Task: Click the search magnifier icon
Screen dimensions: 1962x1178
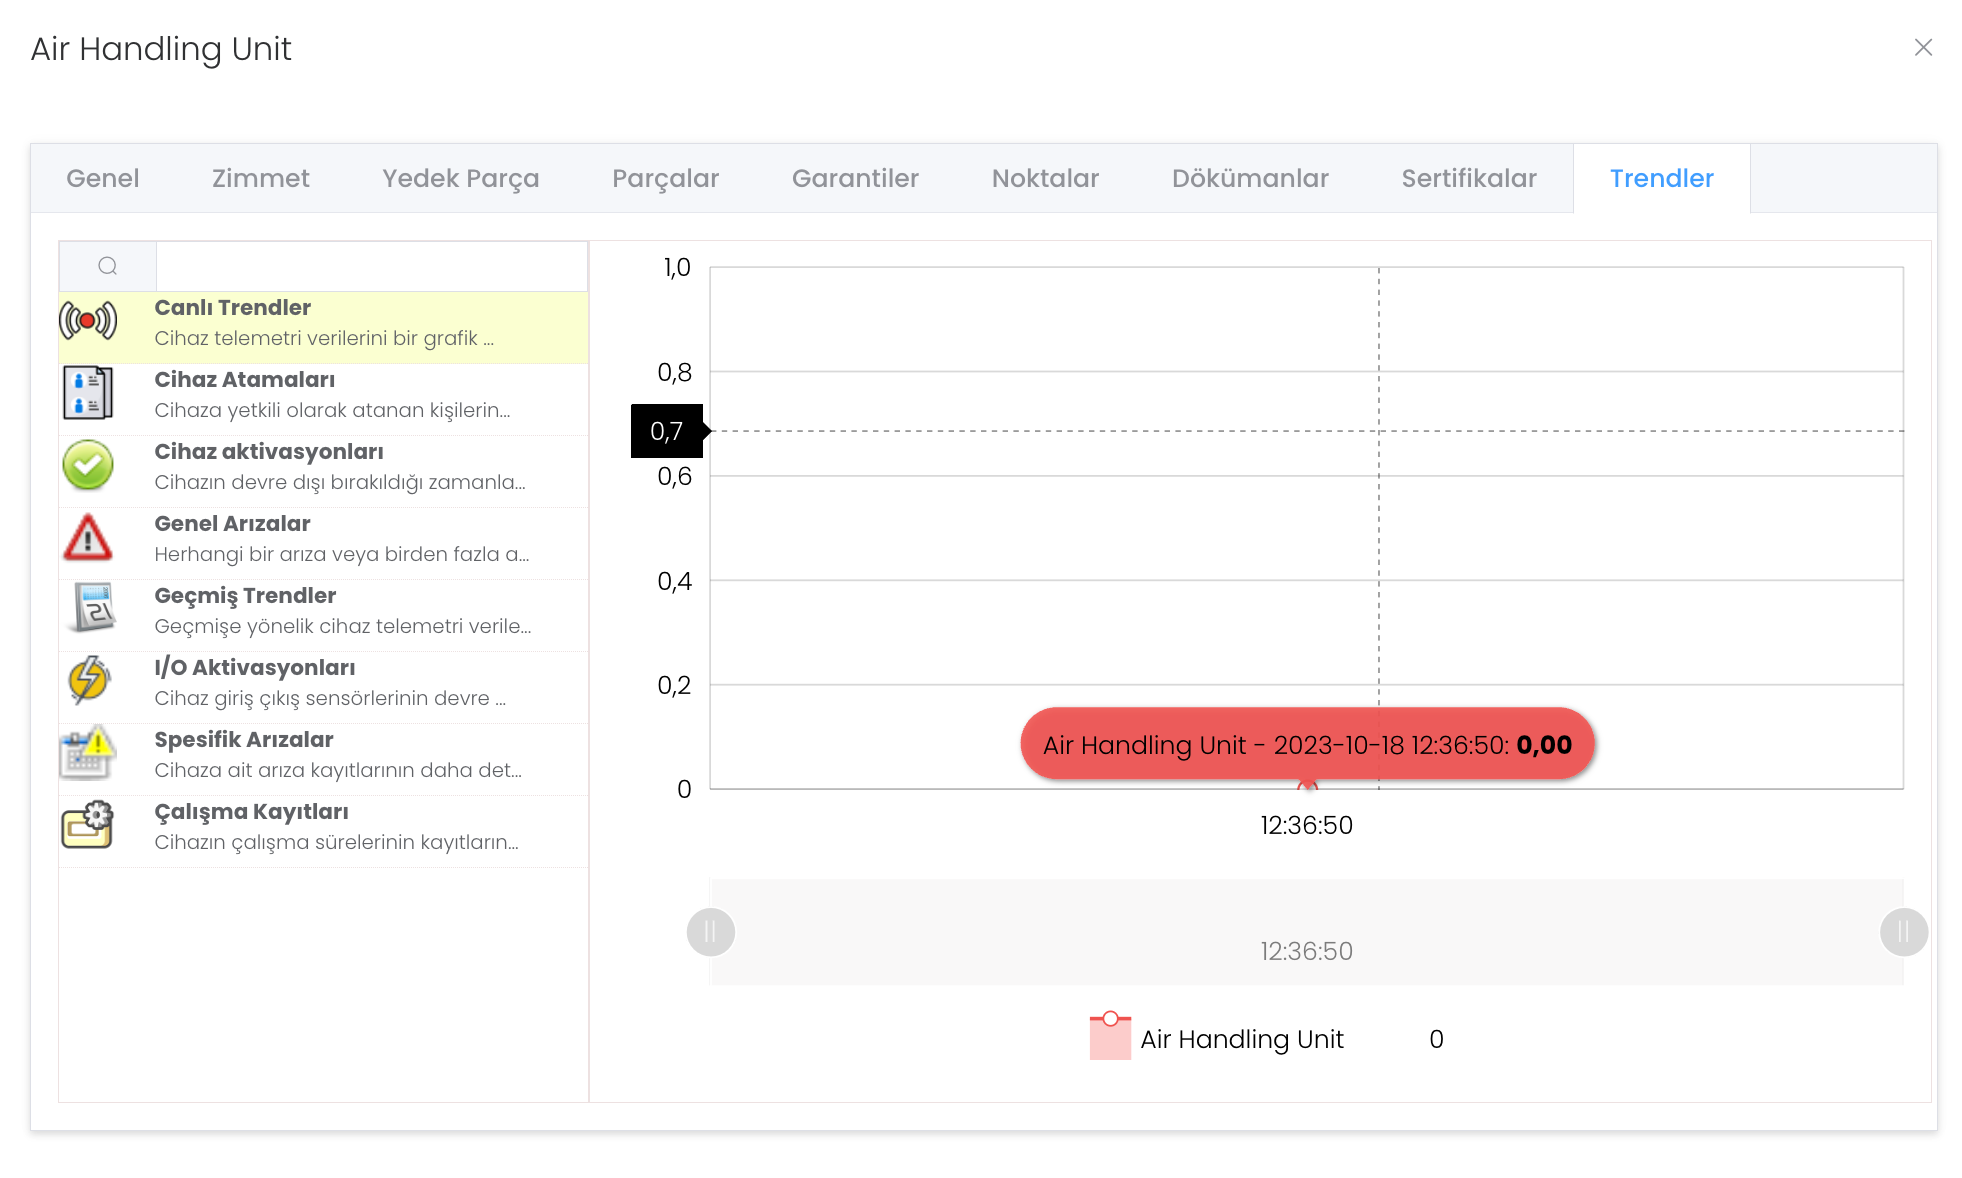Action: pyautogui.click(x=108, y=266)
